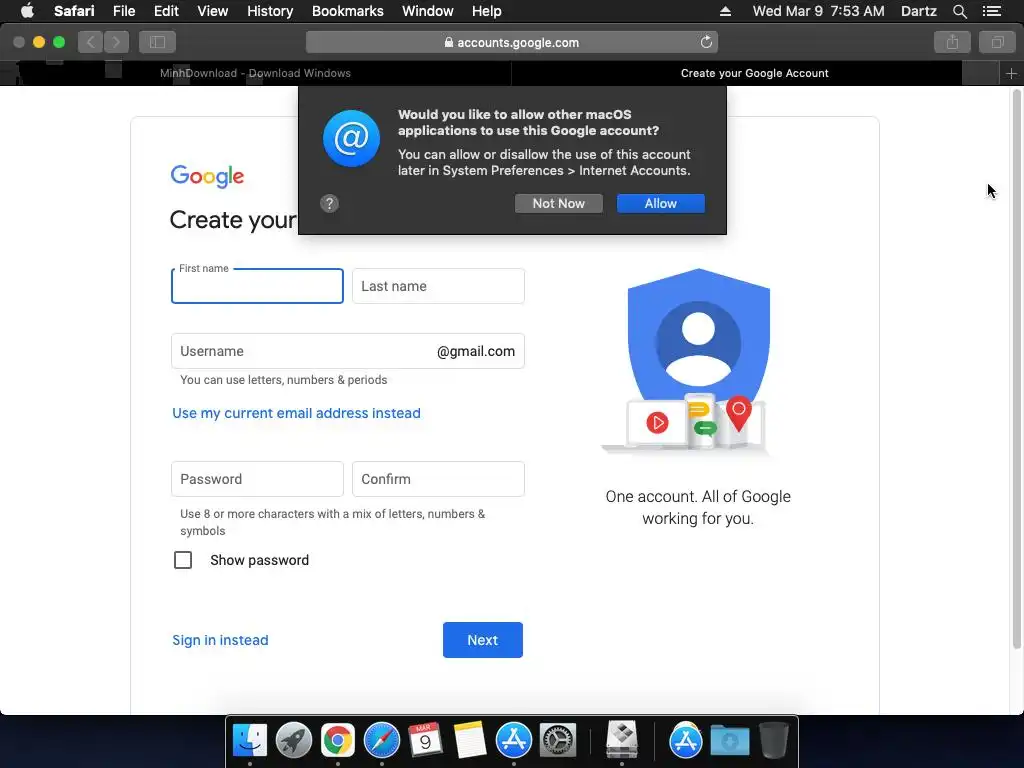The height and width of the screenshot is (768, 1024).
Task: Open the Apple menu
Action: [x=27, y=11]
